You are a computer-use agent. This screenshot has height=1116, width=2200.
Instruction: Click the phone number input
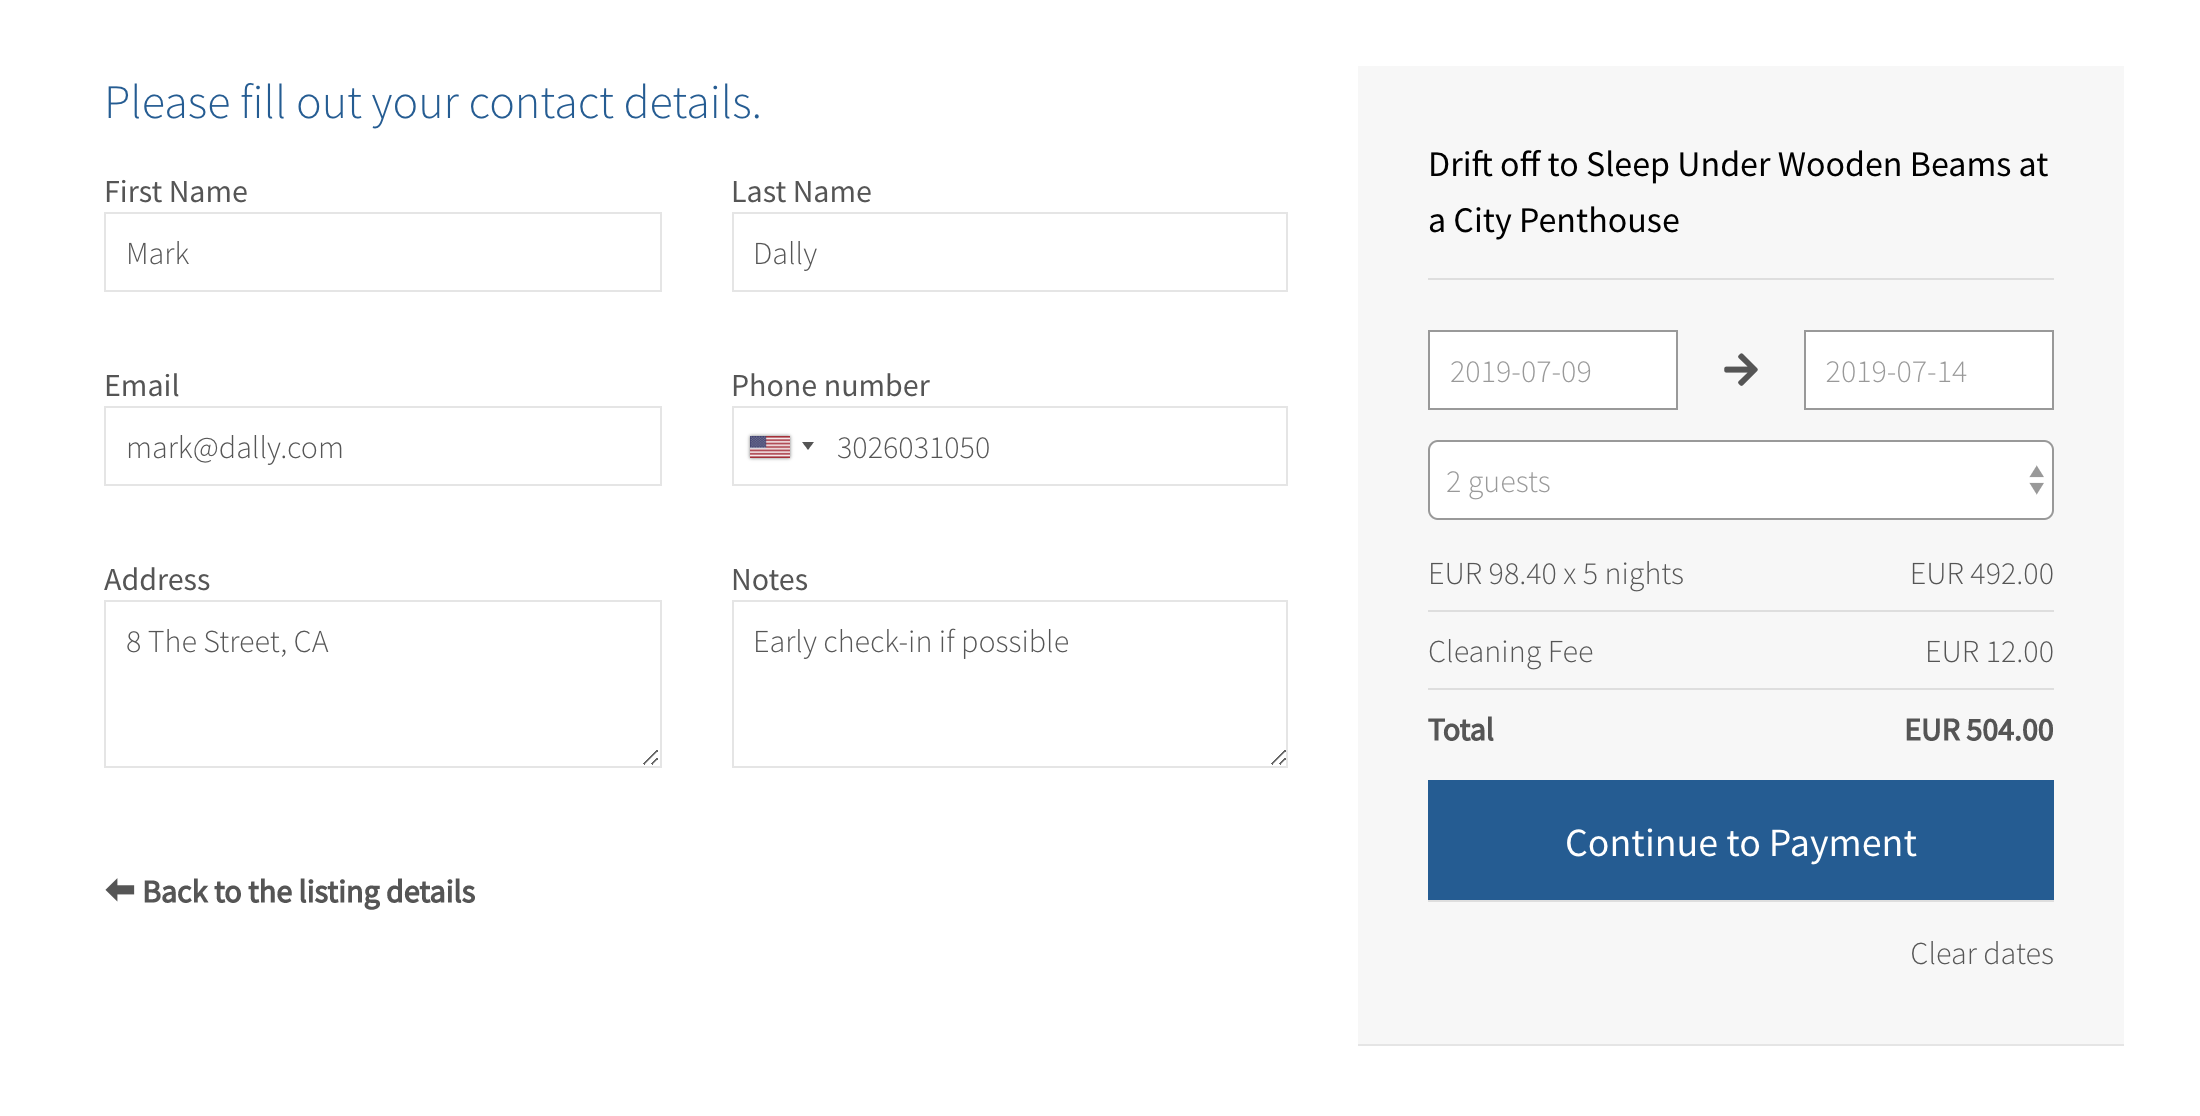pos(1050,447)
